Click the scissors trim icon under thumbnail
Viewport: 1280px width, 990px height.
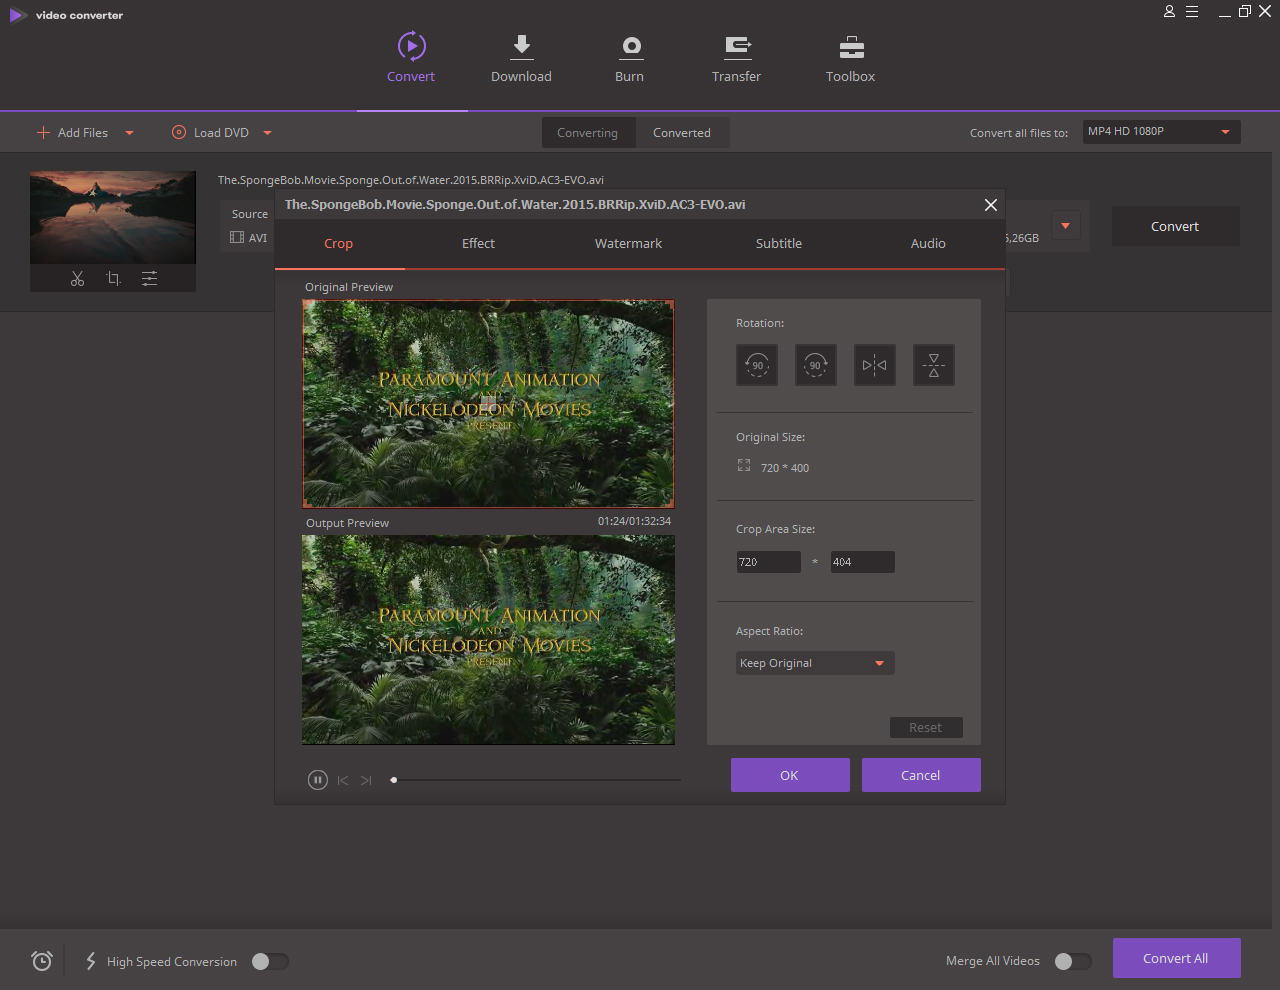click(x=77, y=279)
